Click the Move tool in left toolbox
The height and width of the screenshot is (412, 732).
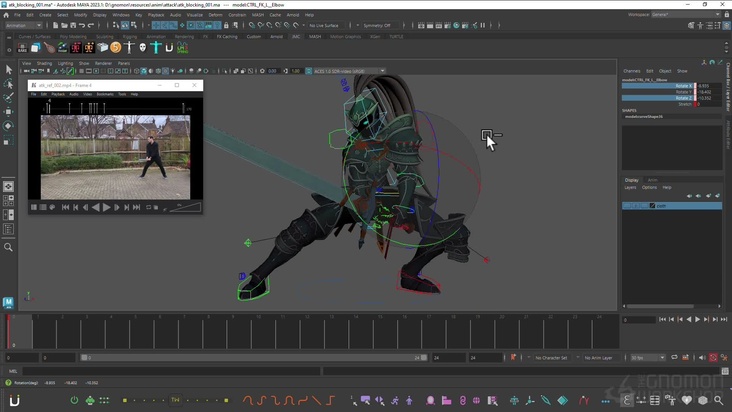coord(9,112)
